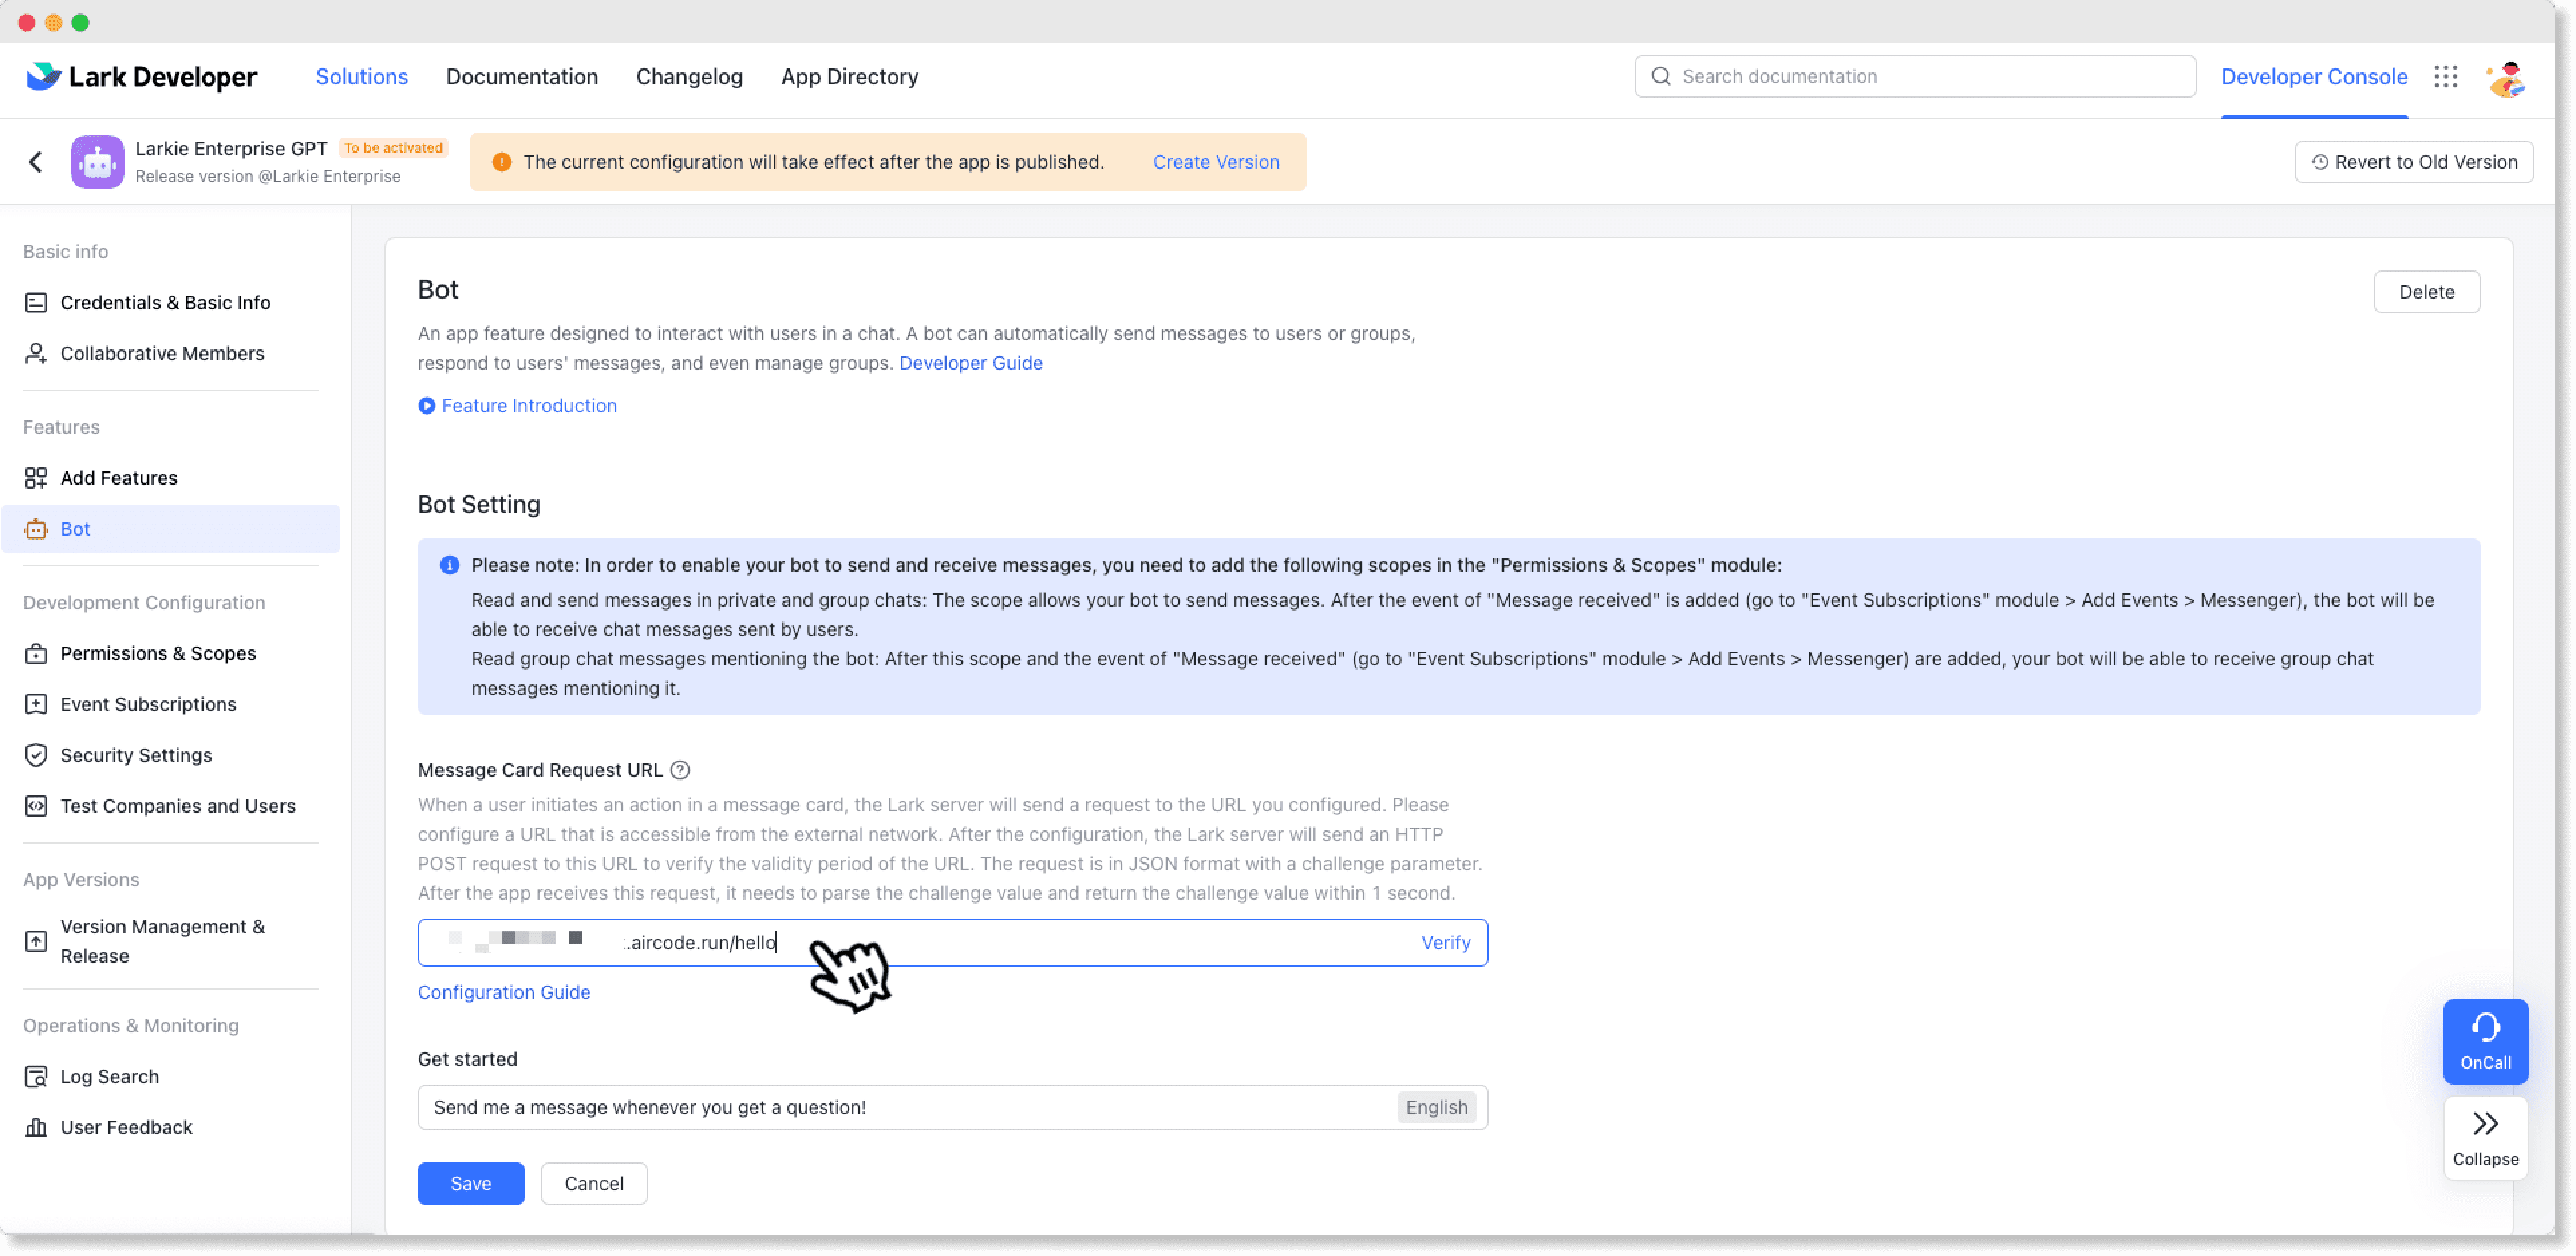Navigate to Permissions & Scopes

pyautogui.click(x=158, y=653)
